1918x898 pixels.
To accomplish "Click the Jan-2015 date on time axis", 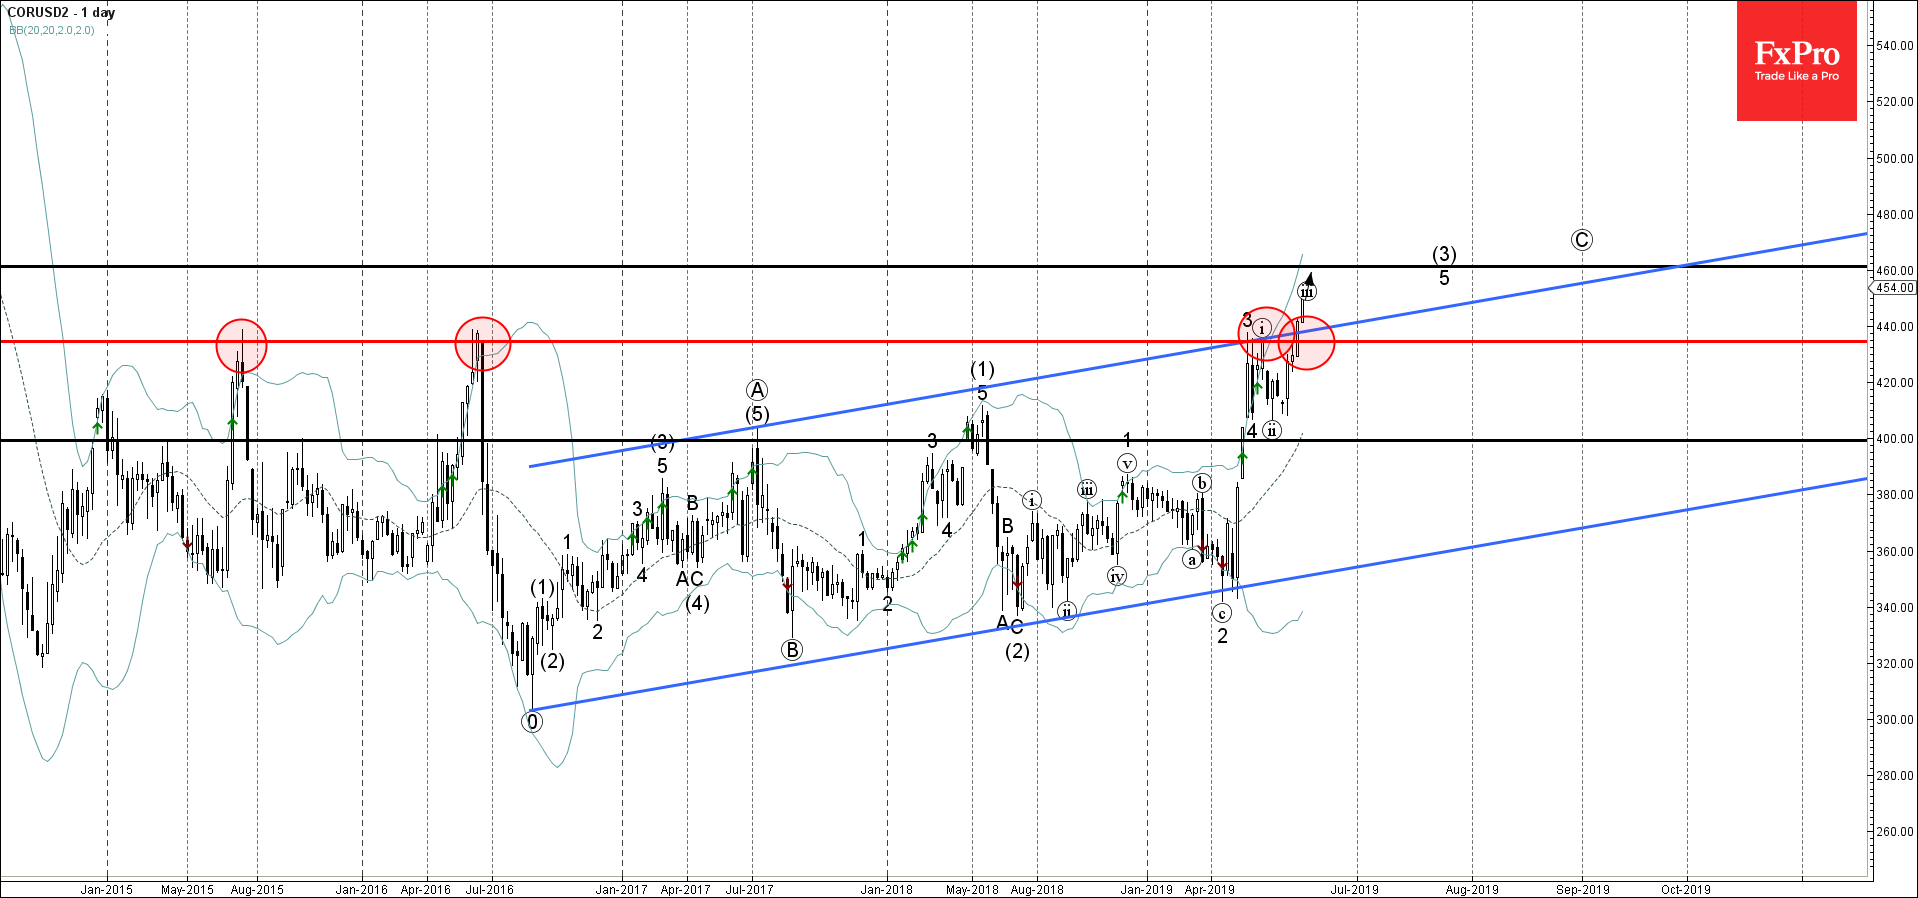I will [x=106, y=889].
